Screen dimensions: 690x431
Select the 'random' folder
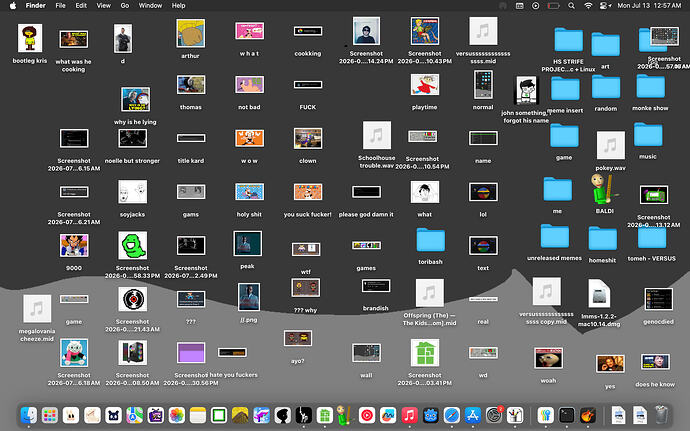(606, 86)
